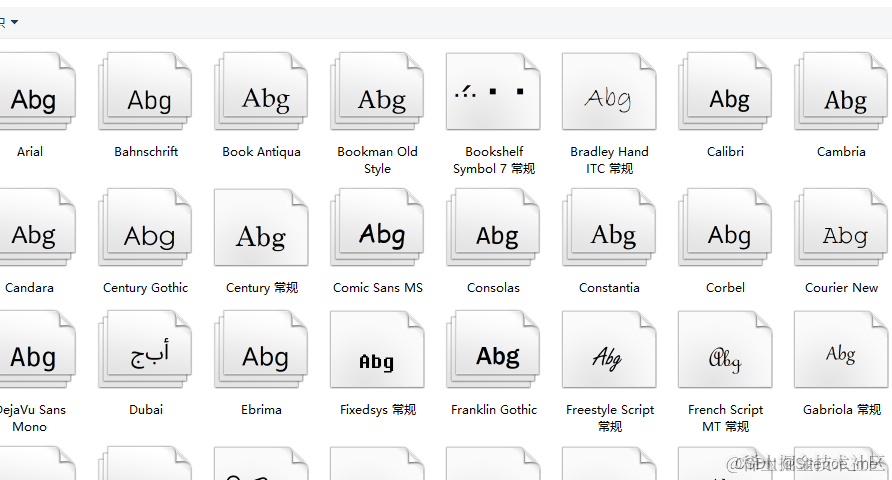
Task: Click the "Century Gothic" label text
Action: pyautogui.click(x=145, y=288)
